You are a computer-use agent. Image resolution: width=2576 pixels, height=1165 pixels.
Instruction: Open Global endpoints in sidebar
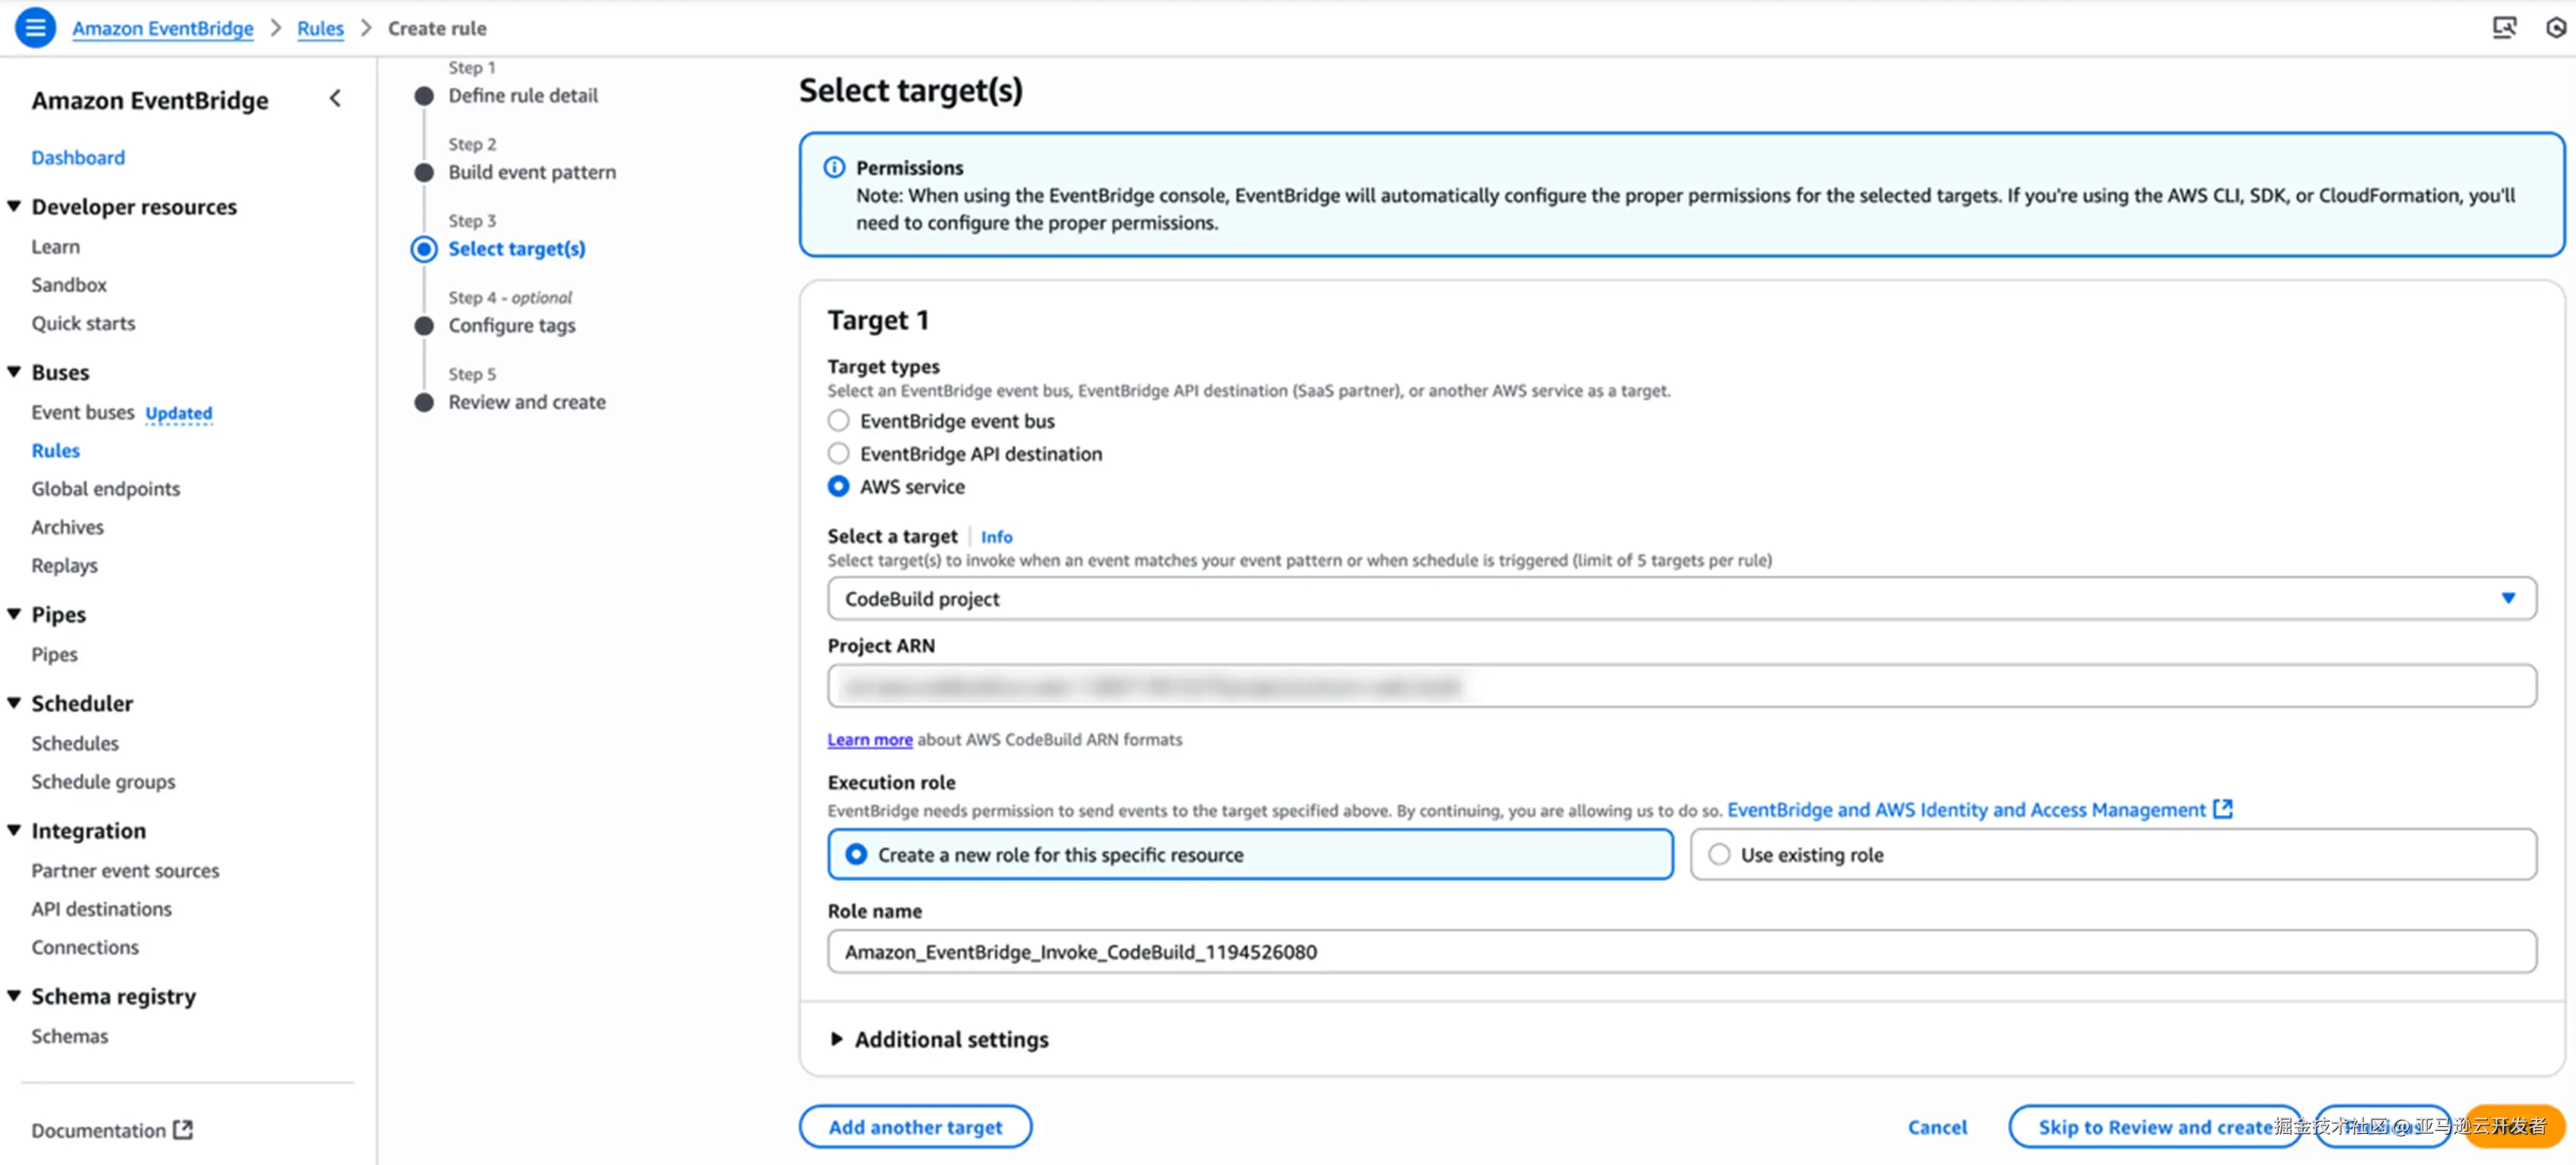(105, 488)
